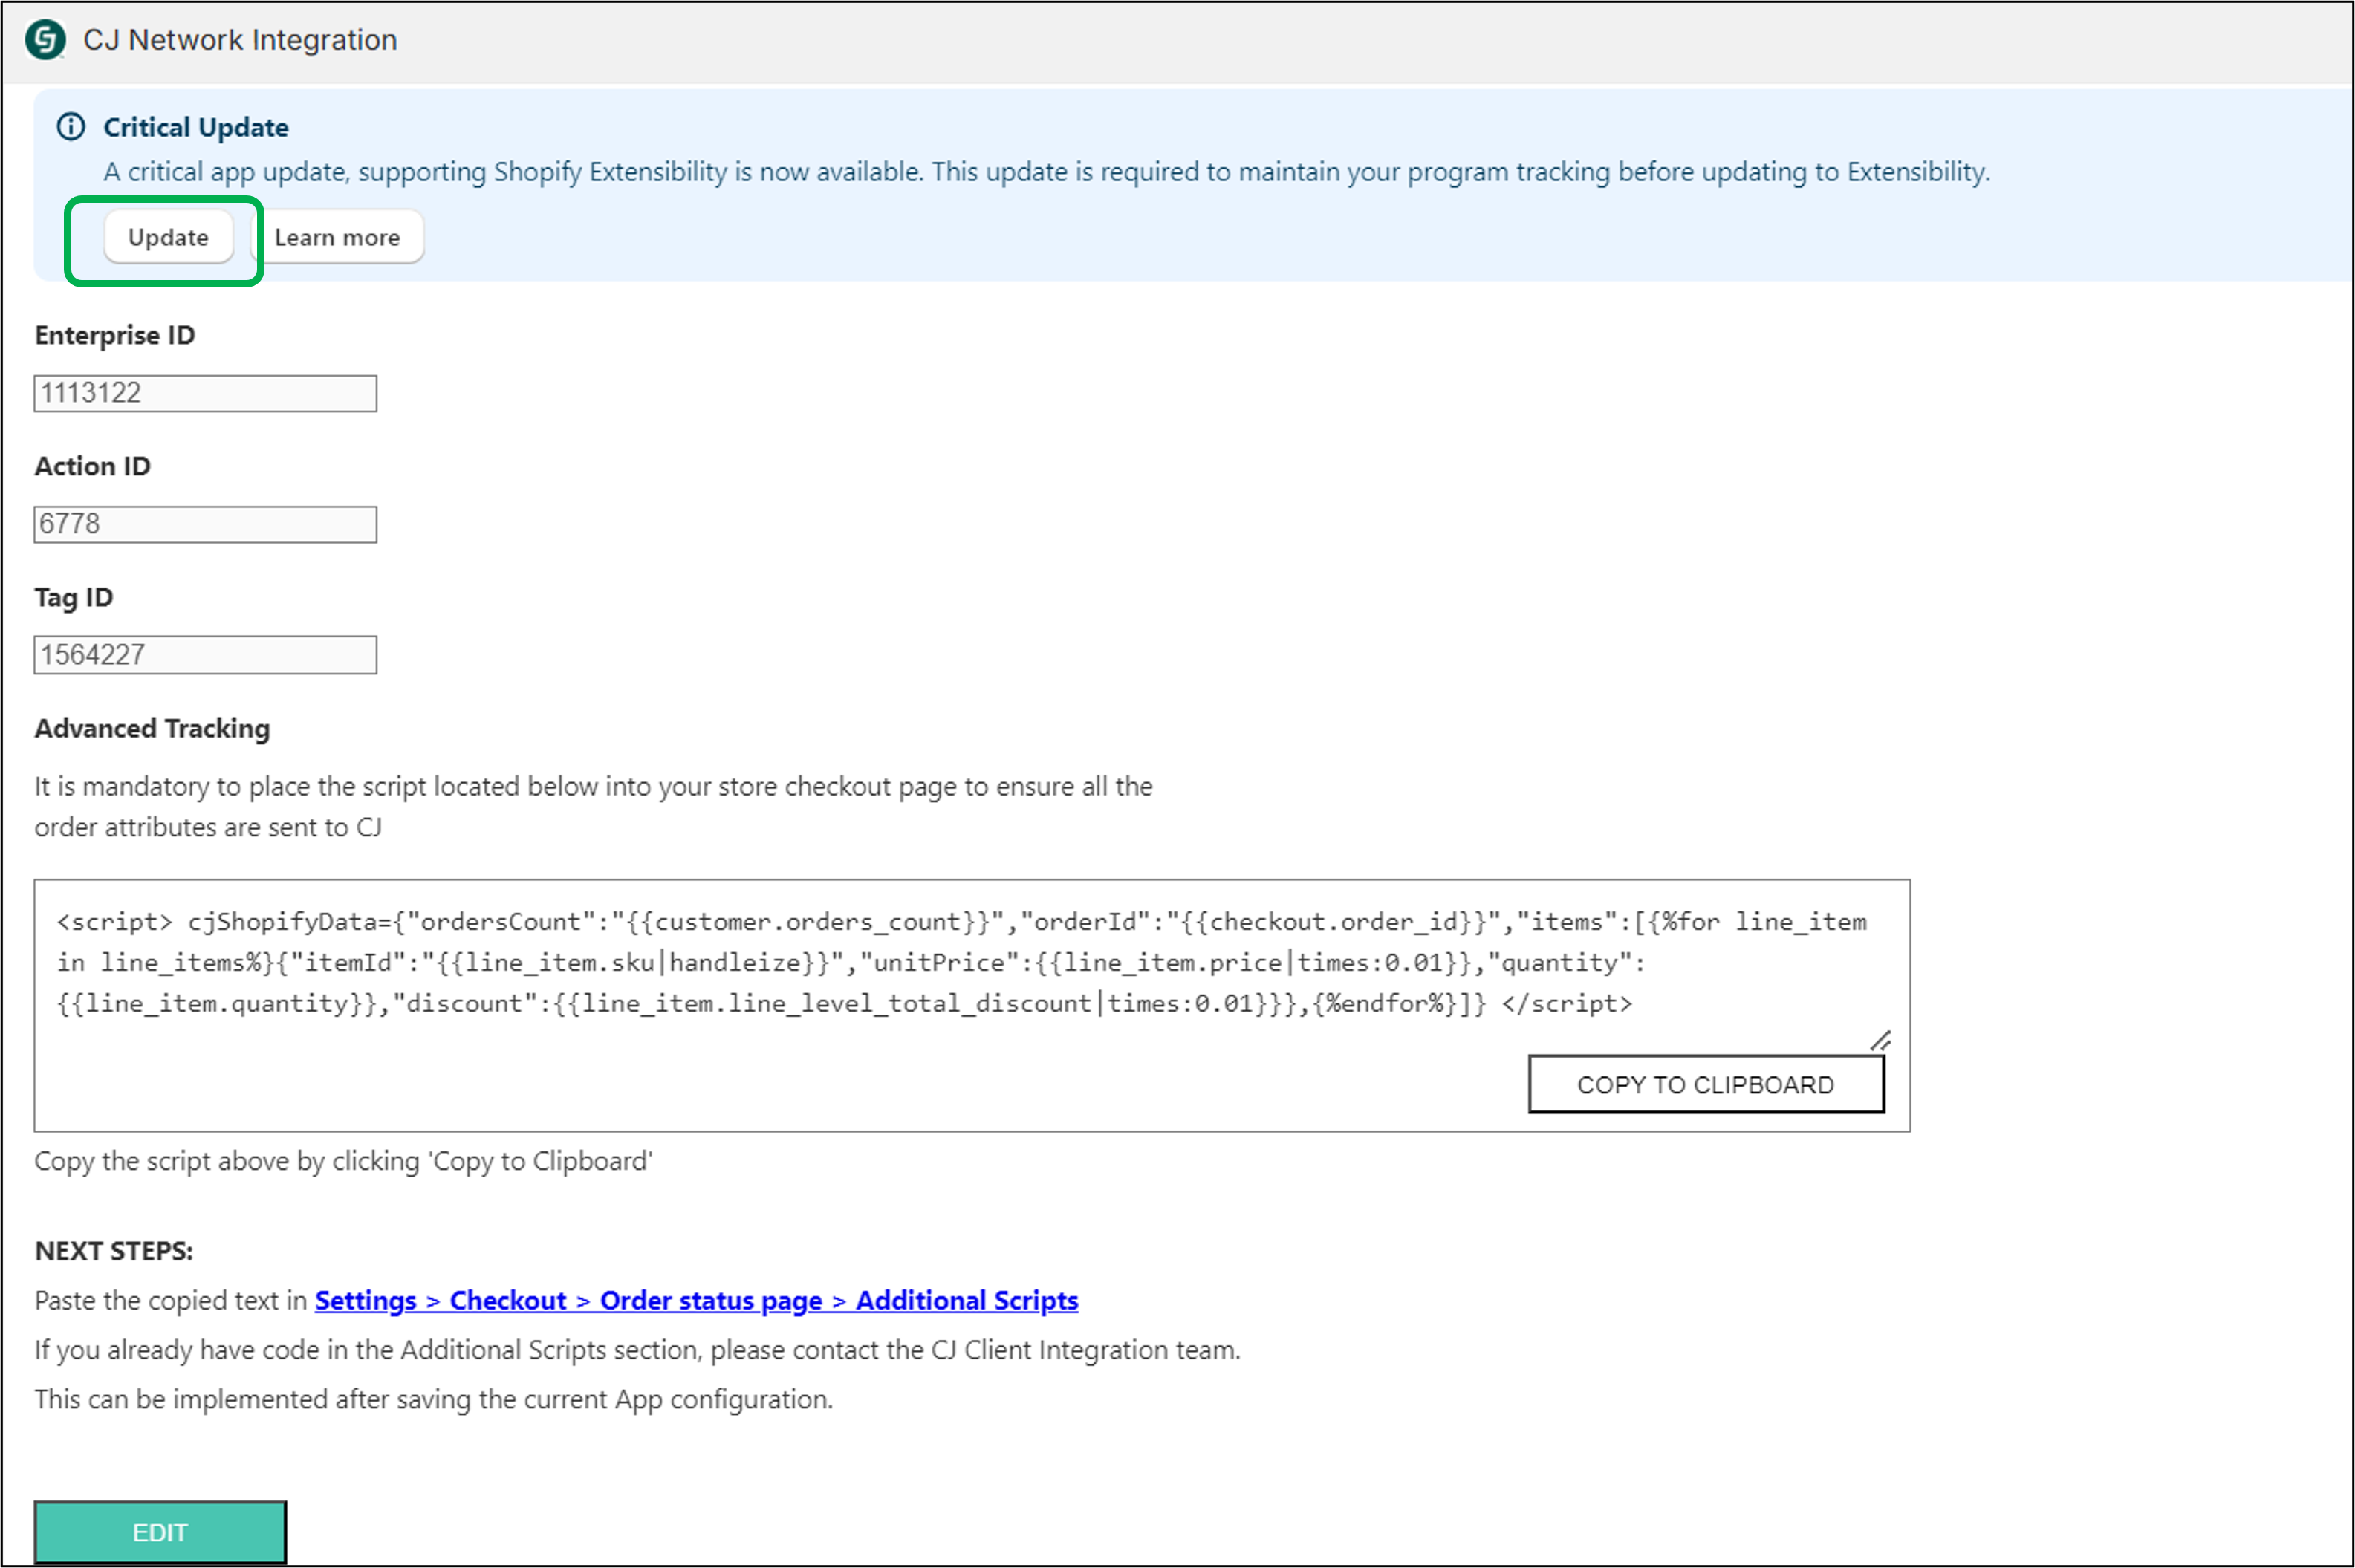
Task: Select the Enterprise ID input field
Action: (205, 392)
